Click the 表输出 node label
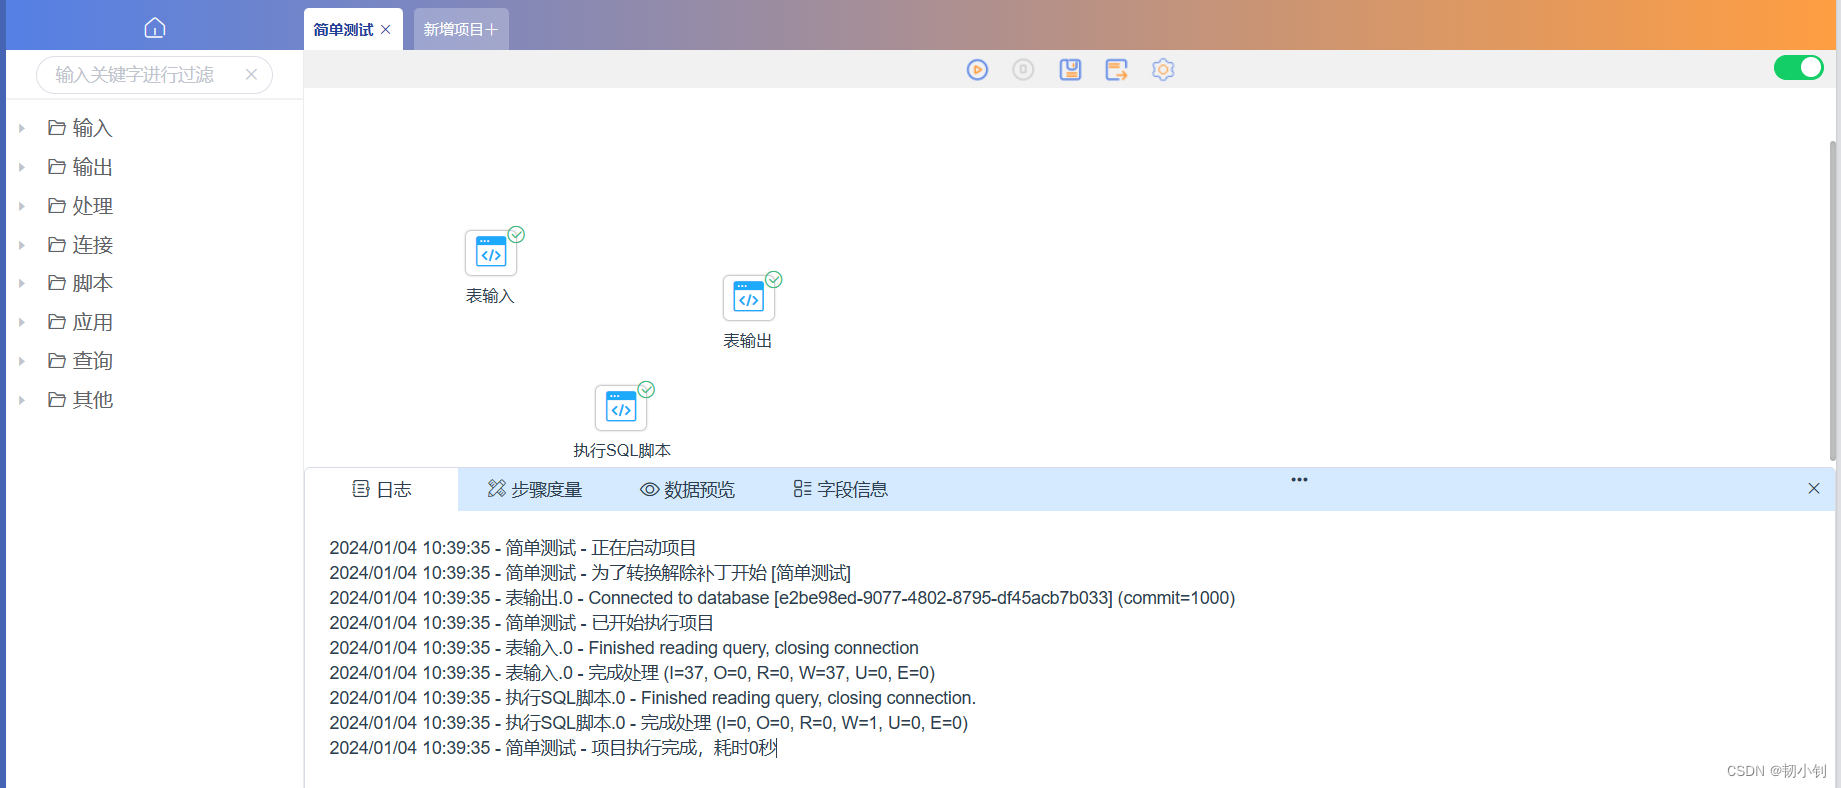The width and height of the screenshot is (1841, 788). click(748, 341)
